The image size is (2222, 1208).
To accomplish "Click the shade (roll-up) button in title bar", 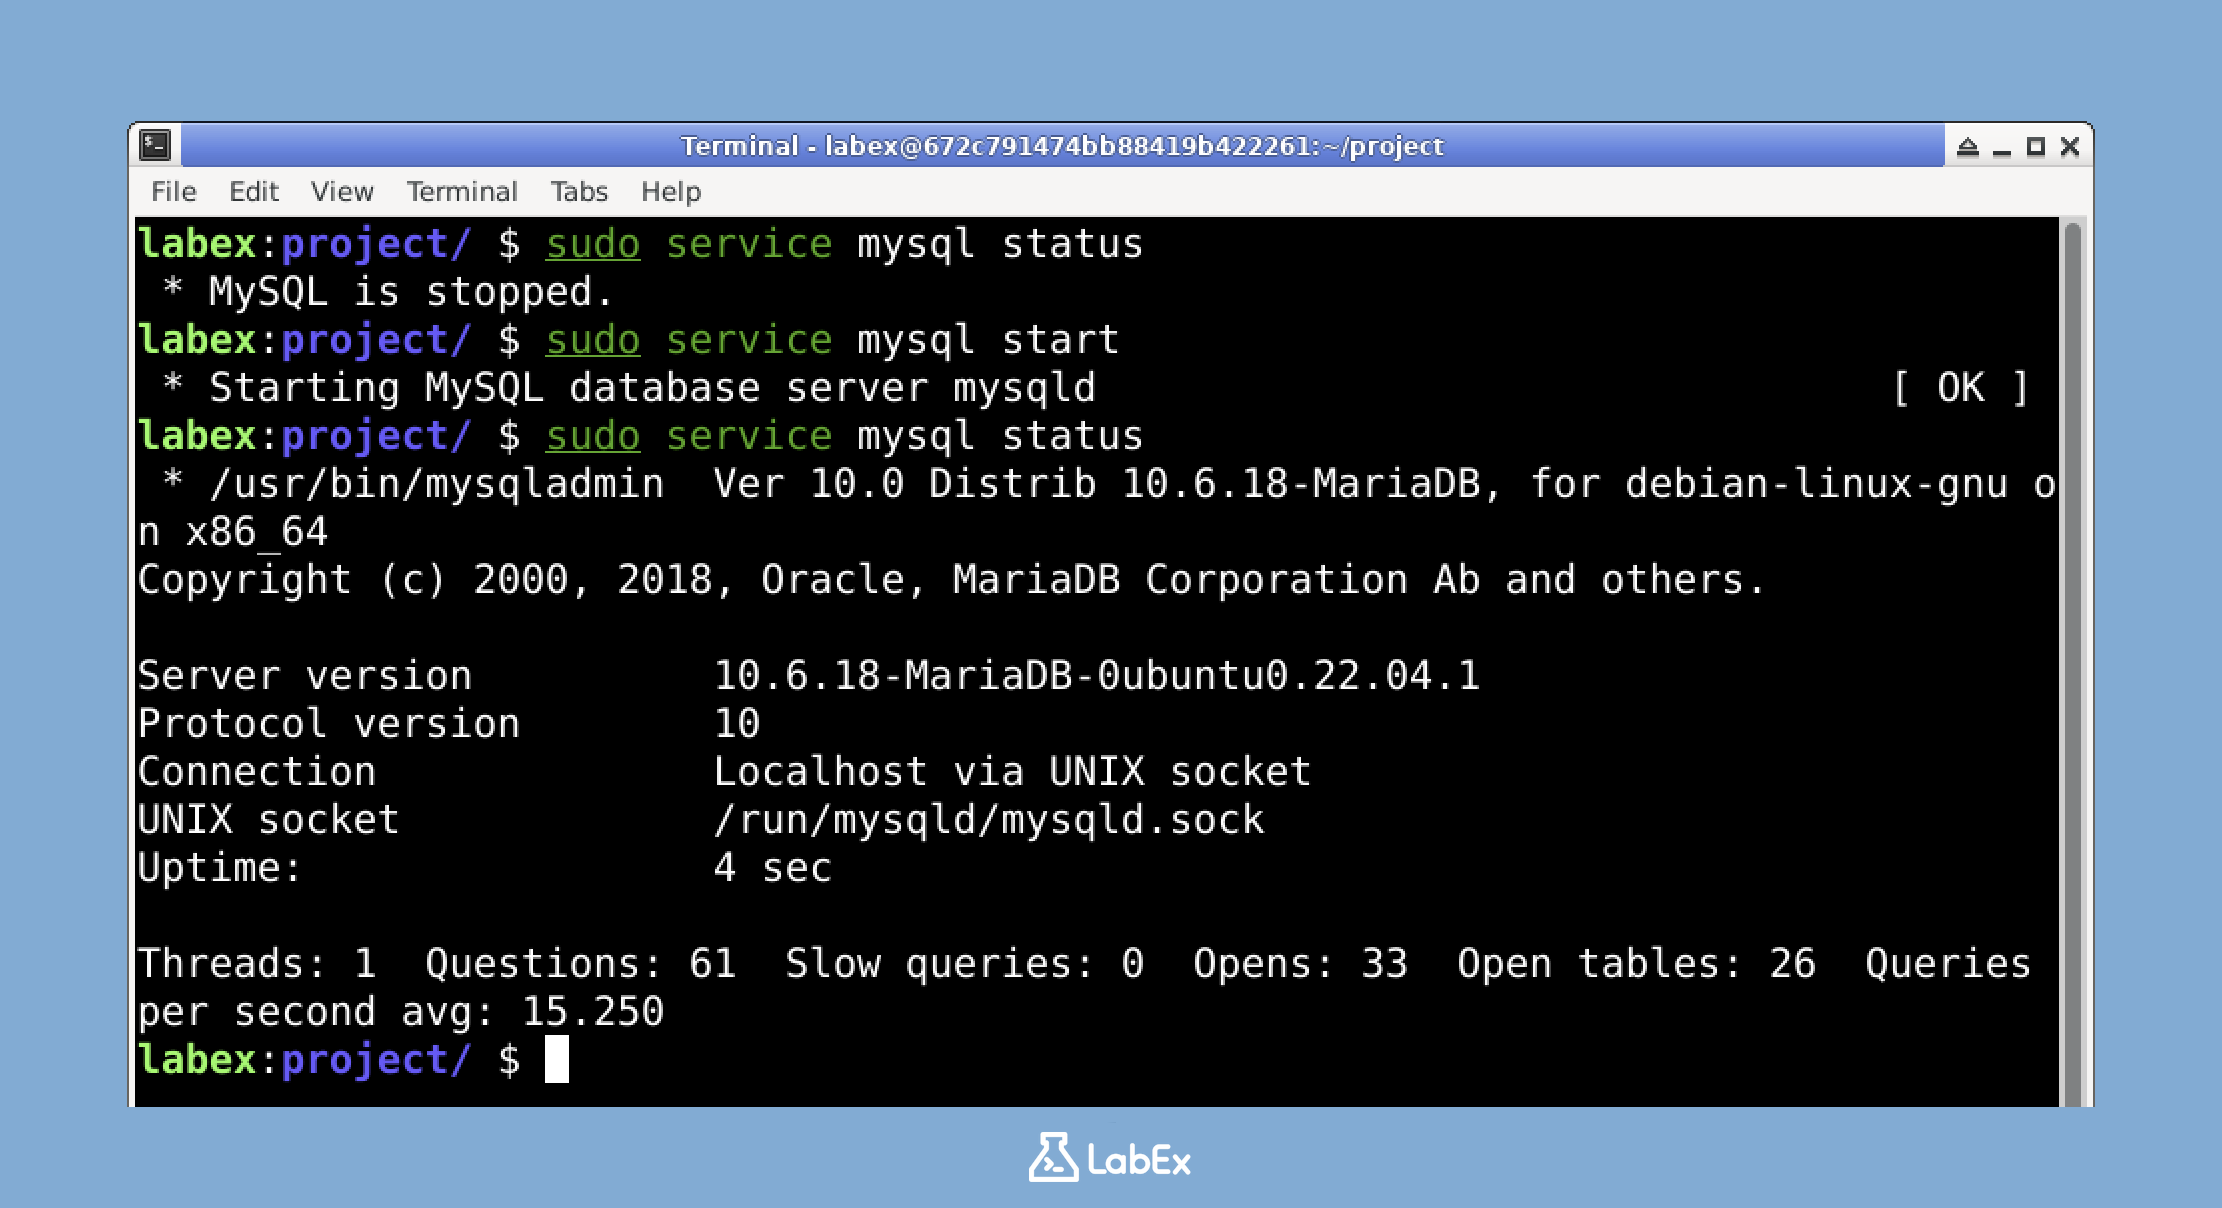I will (1967, 145).
